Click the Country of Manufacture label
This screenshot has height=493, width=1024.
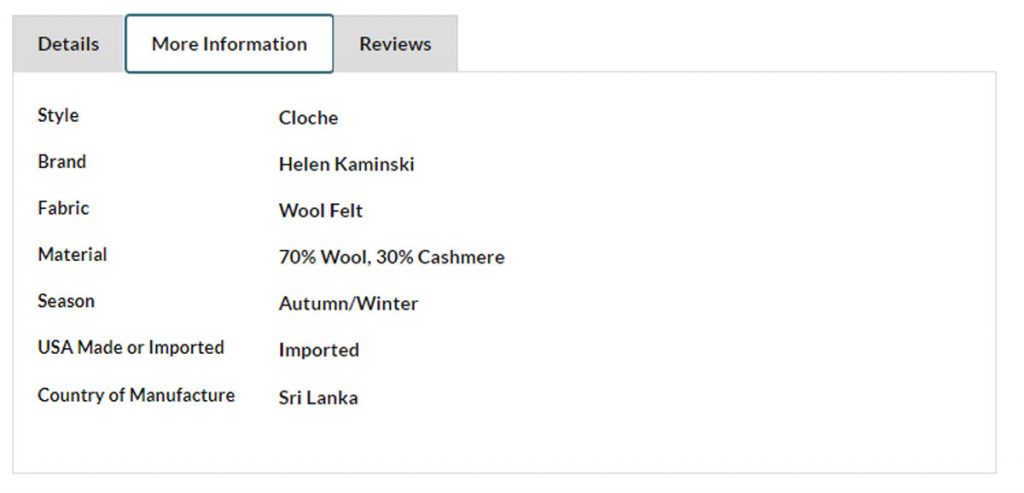click(136, 395)
